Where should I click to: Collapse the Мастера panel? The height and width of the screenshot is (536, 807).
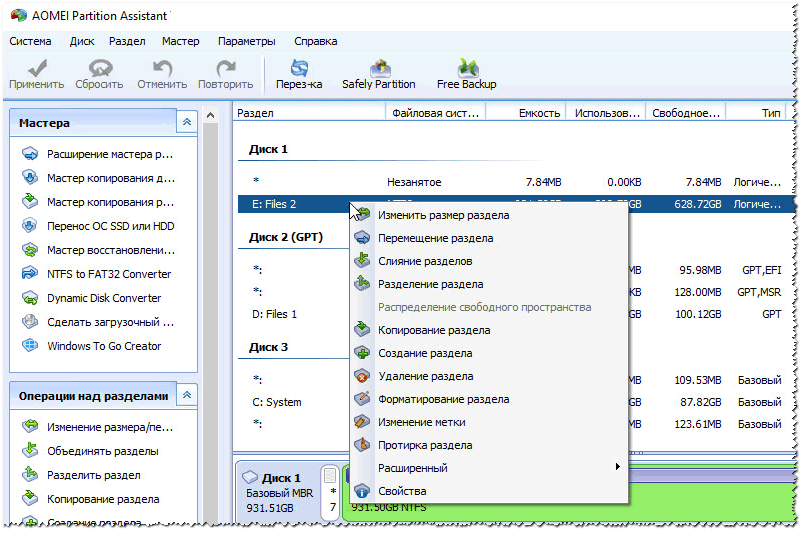tap(186, 123)
